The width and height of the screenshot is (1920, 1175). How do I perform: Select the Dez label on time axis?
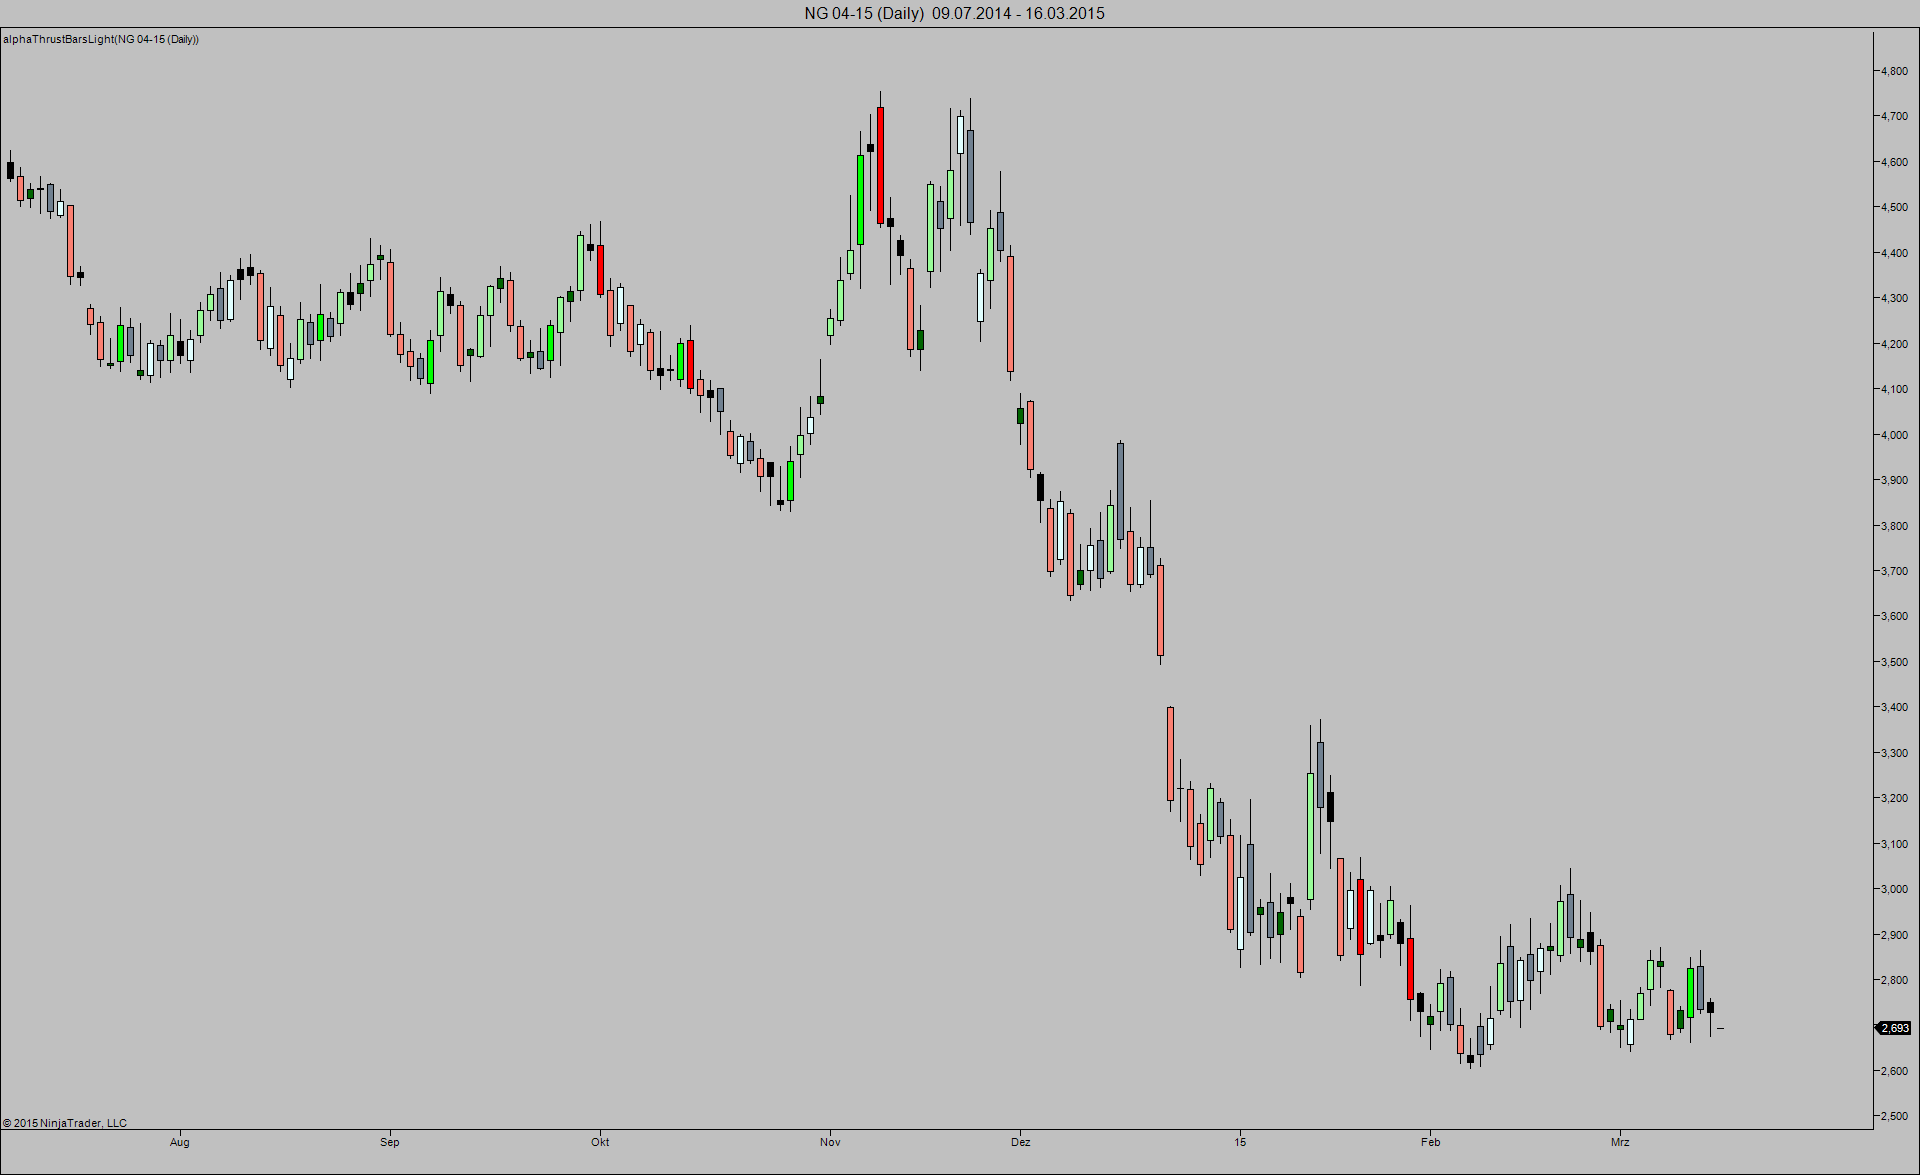(1020, 1142)
